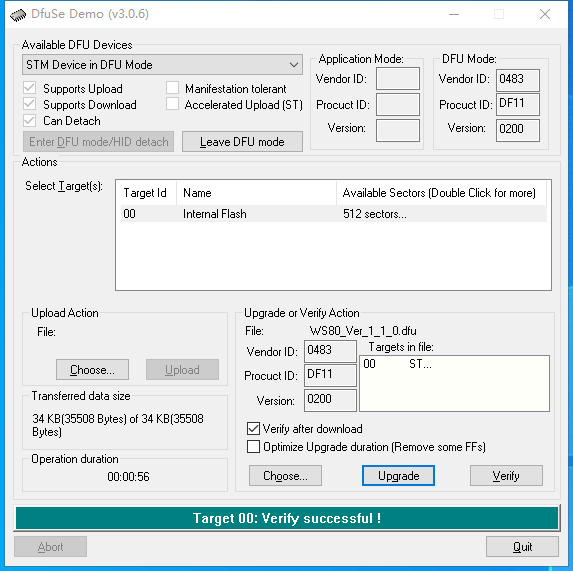Toggle the Supports Upload checkbox
The image size is (573, 571).
(29, 88)
